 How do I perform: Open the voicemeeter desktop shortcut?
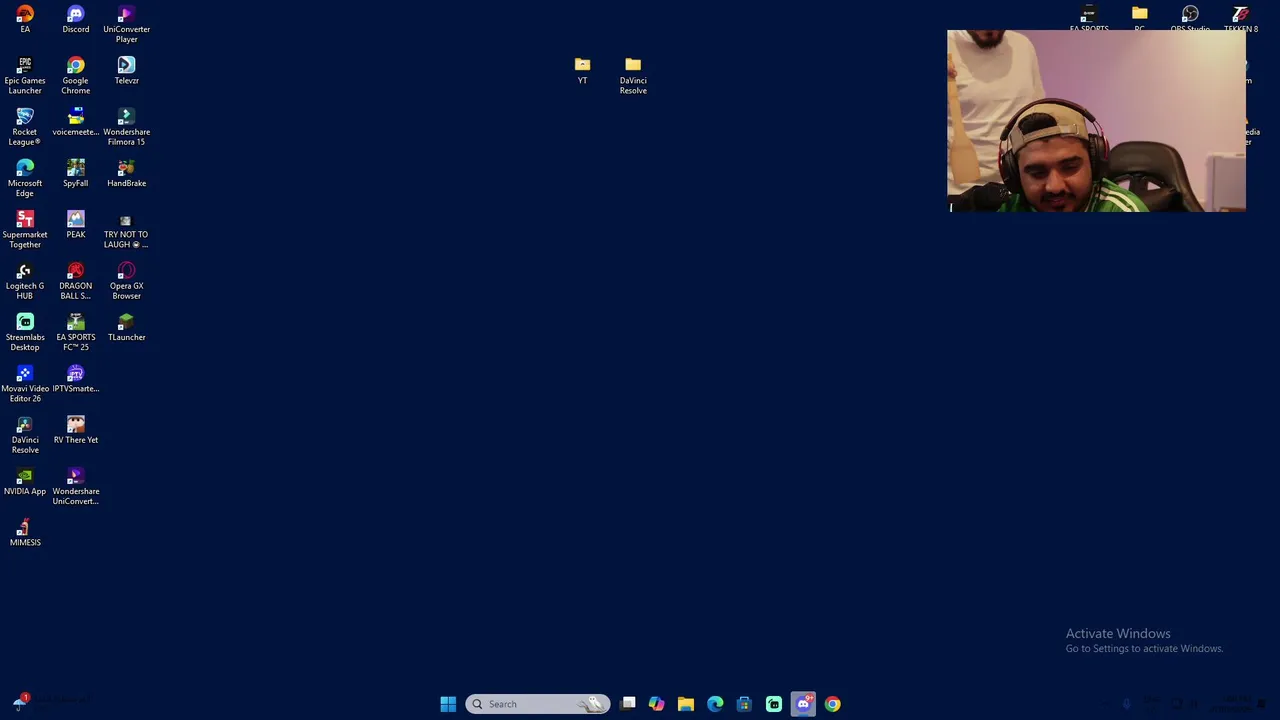tap(75, 122)
